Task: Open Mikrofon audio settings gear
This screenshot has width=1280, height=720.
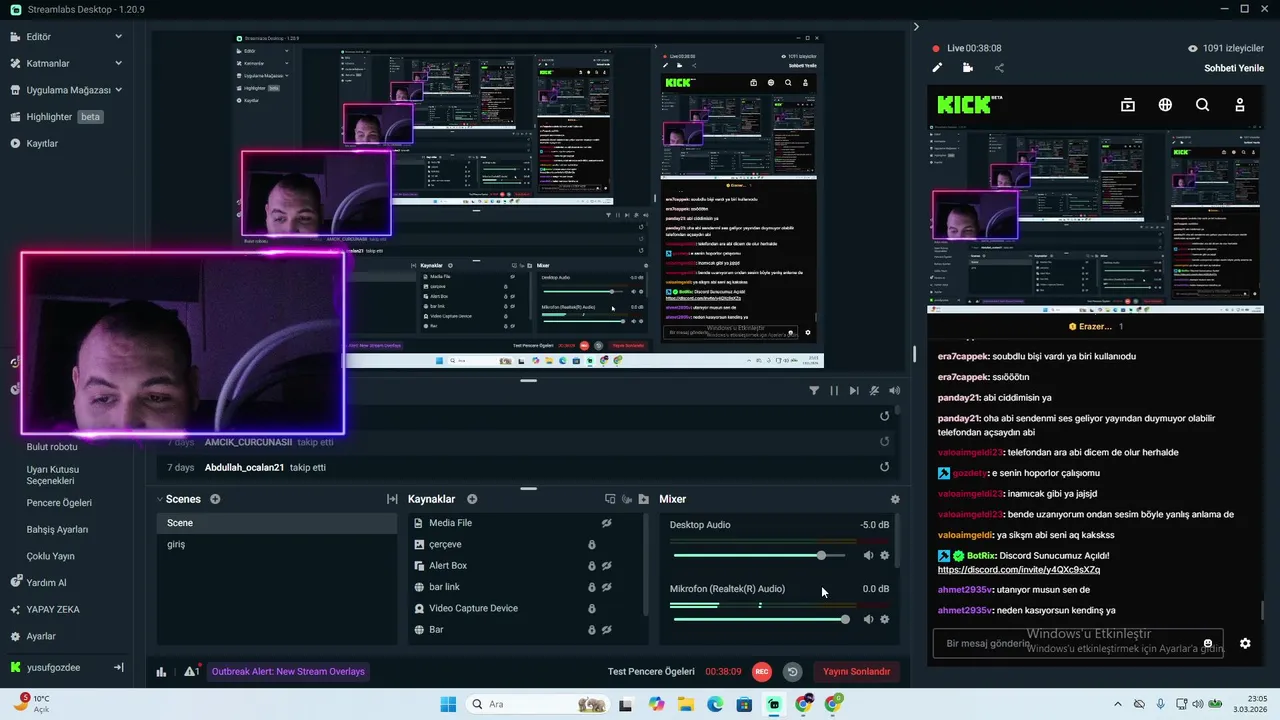Action: pyautogui.click(x=884, y=619)
